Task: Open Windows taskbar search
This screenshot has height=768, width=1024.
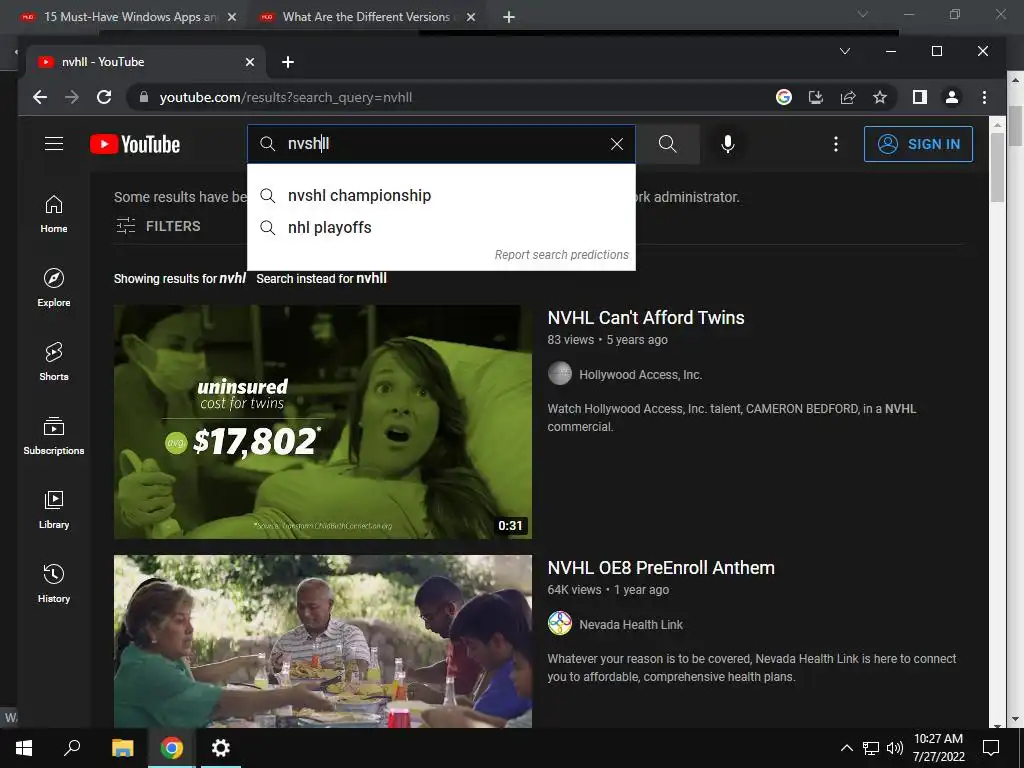Action: pos(72,747)
